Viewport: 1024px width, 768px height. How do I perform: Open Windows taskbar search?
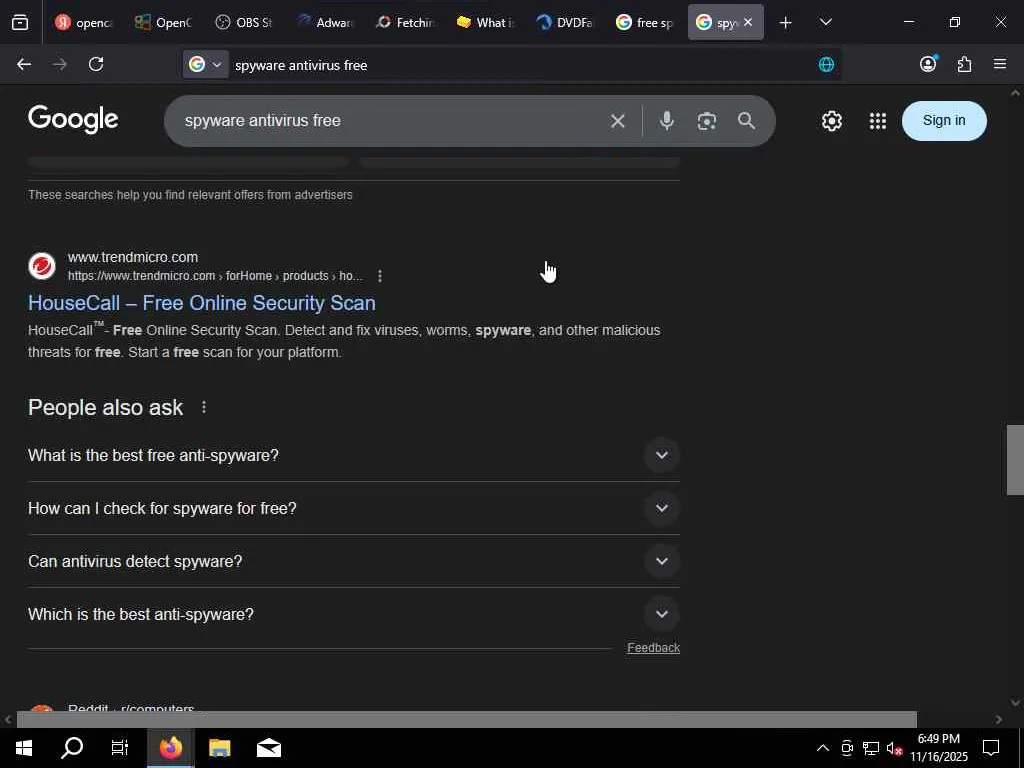tap(72, 748)
